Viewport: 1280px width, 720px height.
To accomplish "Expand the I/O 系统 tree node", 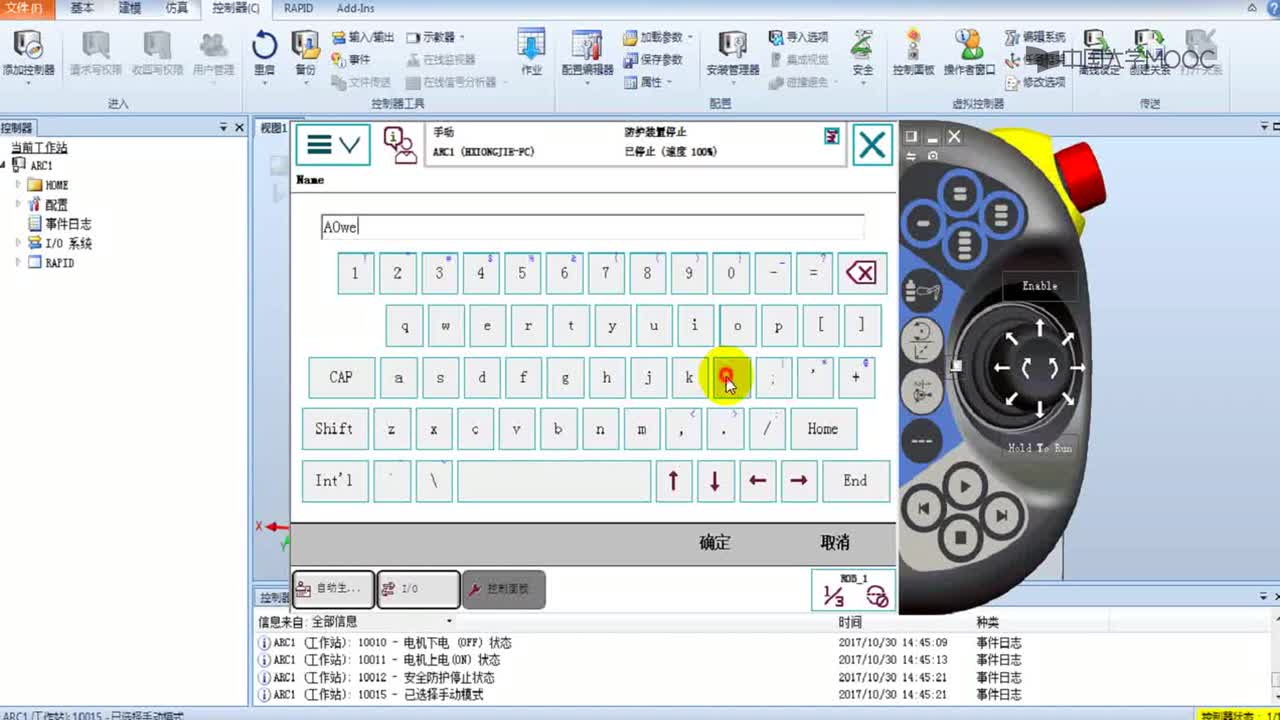I will [x=18, y=243].
